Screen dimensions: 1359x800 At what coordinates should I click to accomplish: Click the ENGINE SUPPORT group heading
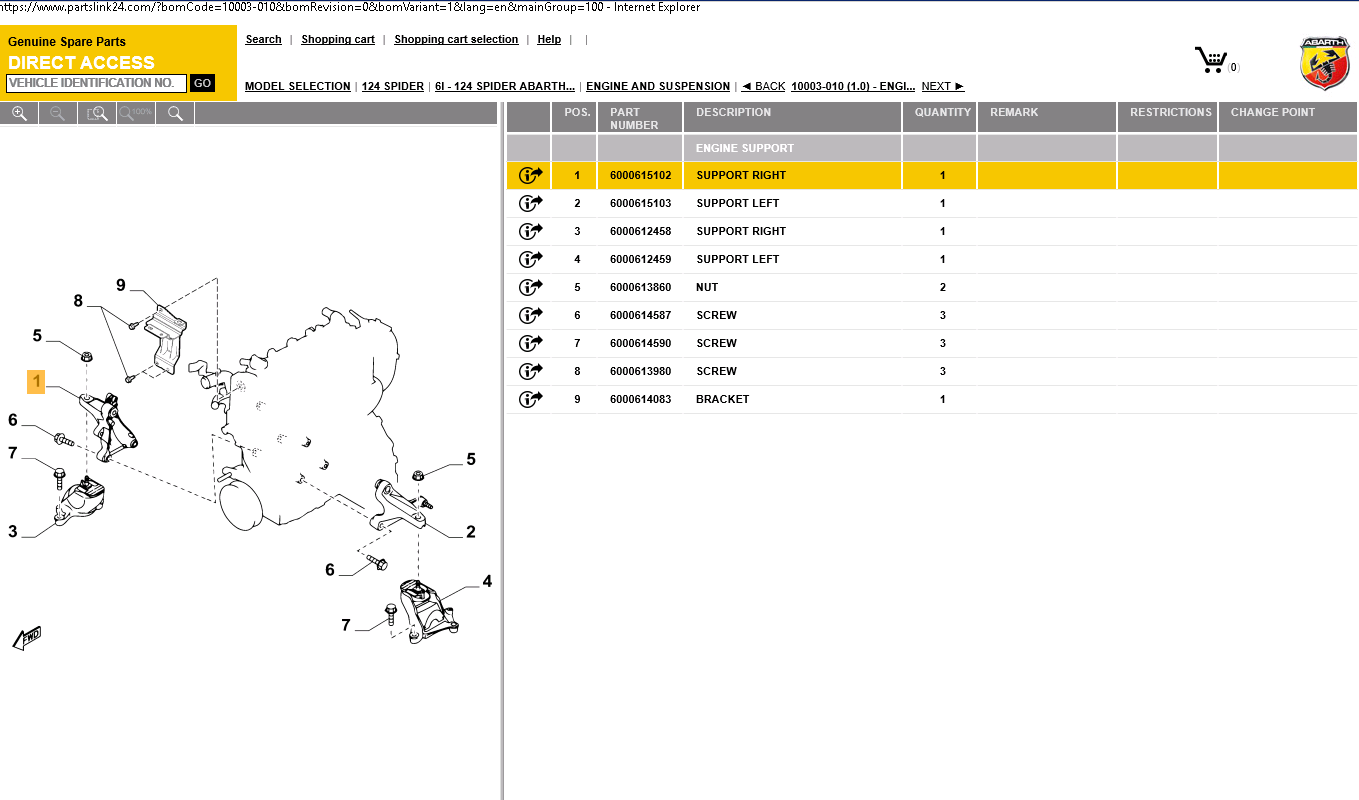(x=745, y=148)
